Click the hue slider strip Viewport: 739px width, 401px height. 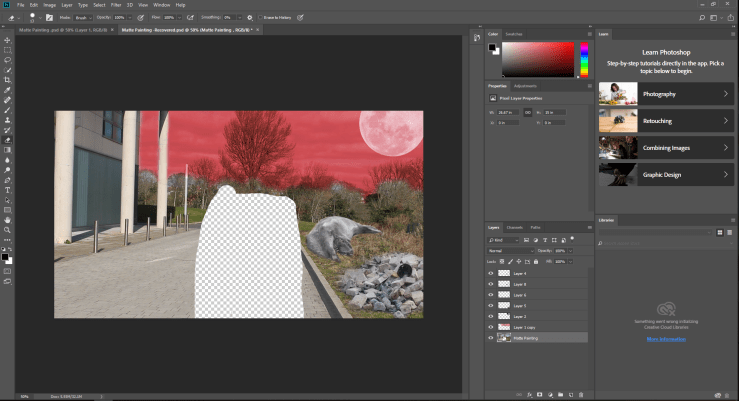[x=584, y=60]
